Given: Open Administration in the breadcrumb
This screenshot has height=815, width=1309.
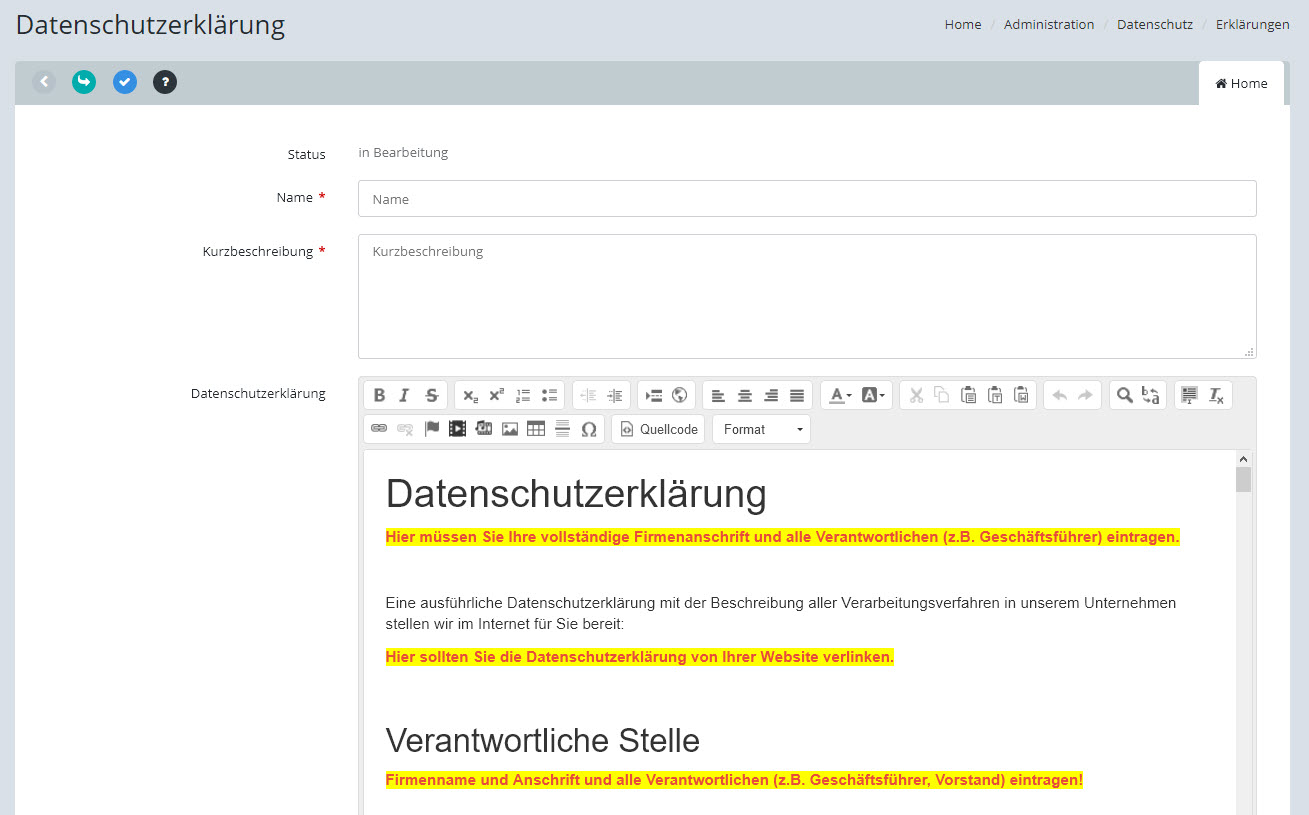Looking at the screenshot, I should [1049, 24].
